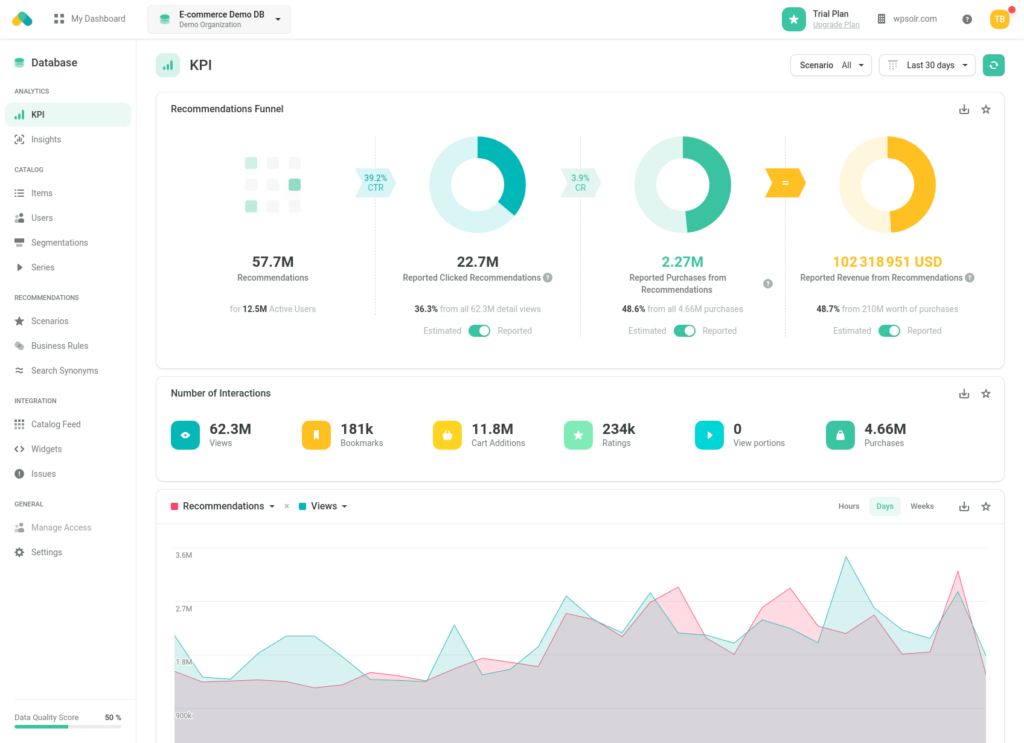Click the Upgrade Plan link

836,25
